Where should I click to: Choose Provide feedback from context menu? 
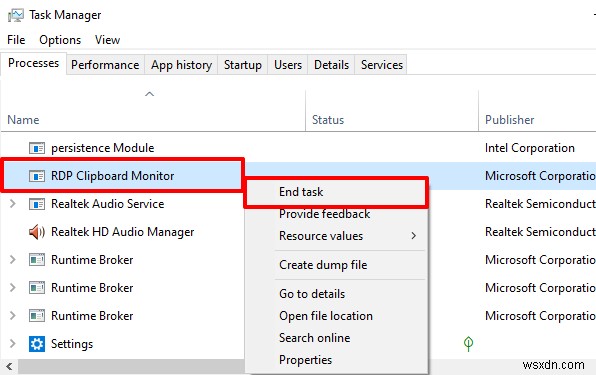pos(336,214)
